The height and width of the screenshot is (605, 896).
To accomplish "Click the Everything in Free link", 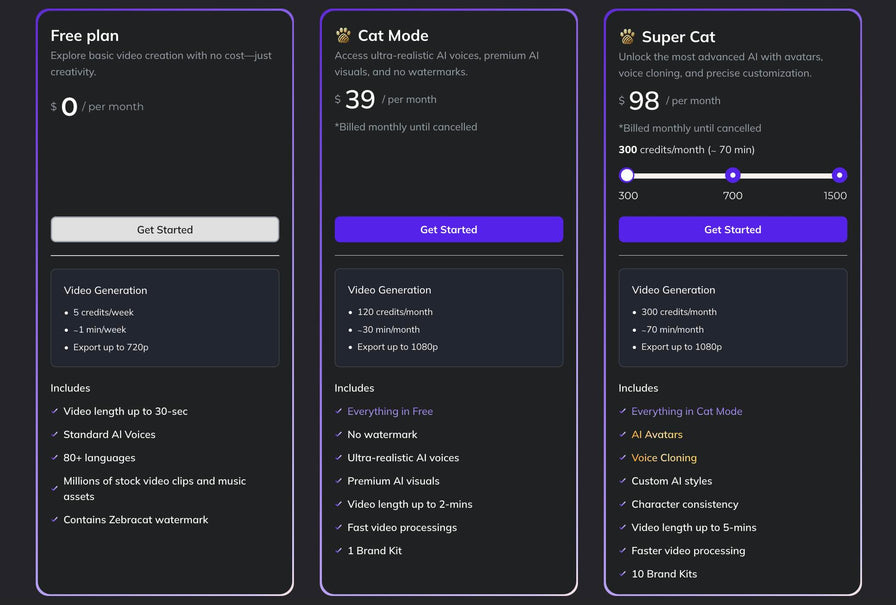I will [x=390, y=411].
